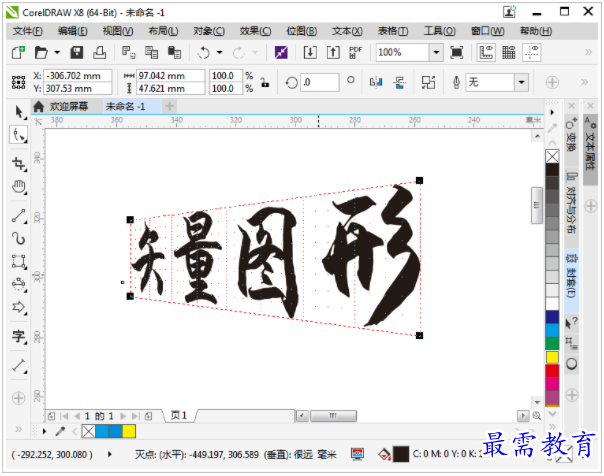Undo the last action with the Undo arrow
This screenshot has height=476, width=604.
203,52
